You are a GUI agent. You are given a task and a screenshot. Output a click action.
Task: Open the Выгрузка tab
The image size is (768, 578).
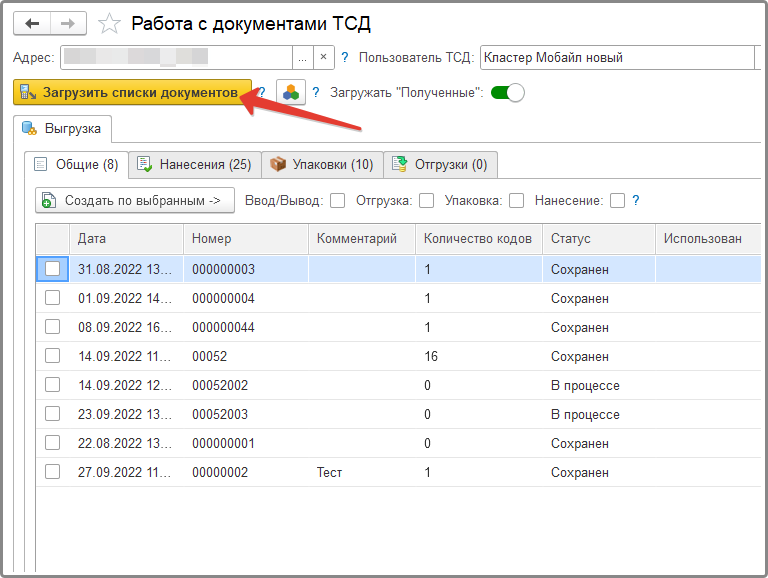(x=62, y=129)
